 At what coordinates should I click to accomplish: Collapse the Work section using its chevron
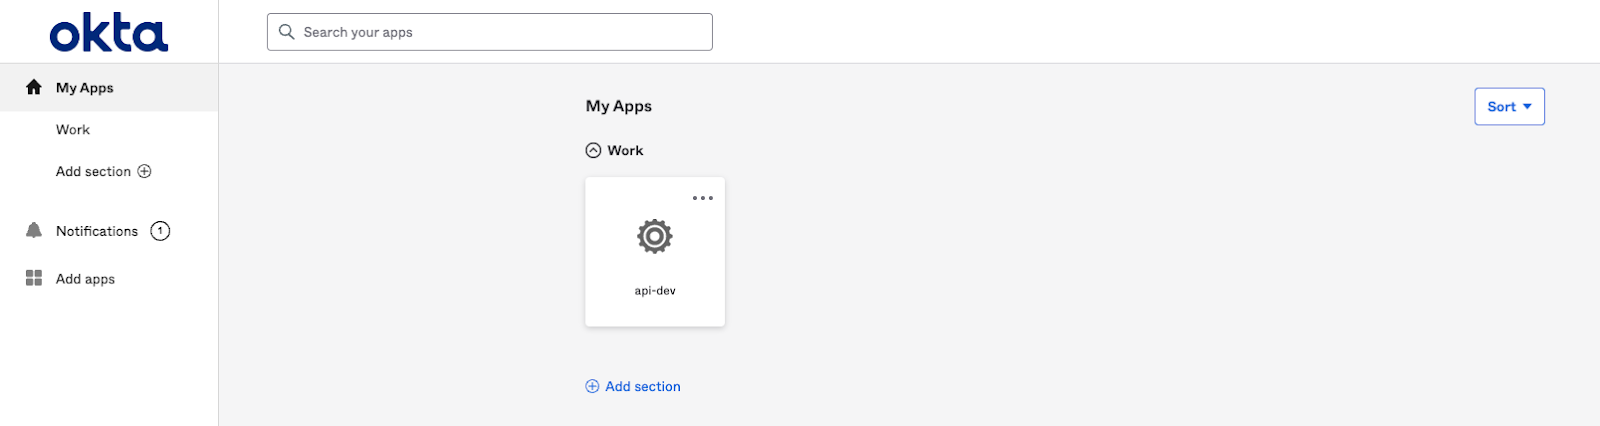(593, 150)
